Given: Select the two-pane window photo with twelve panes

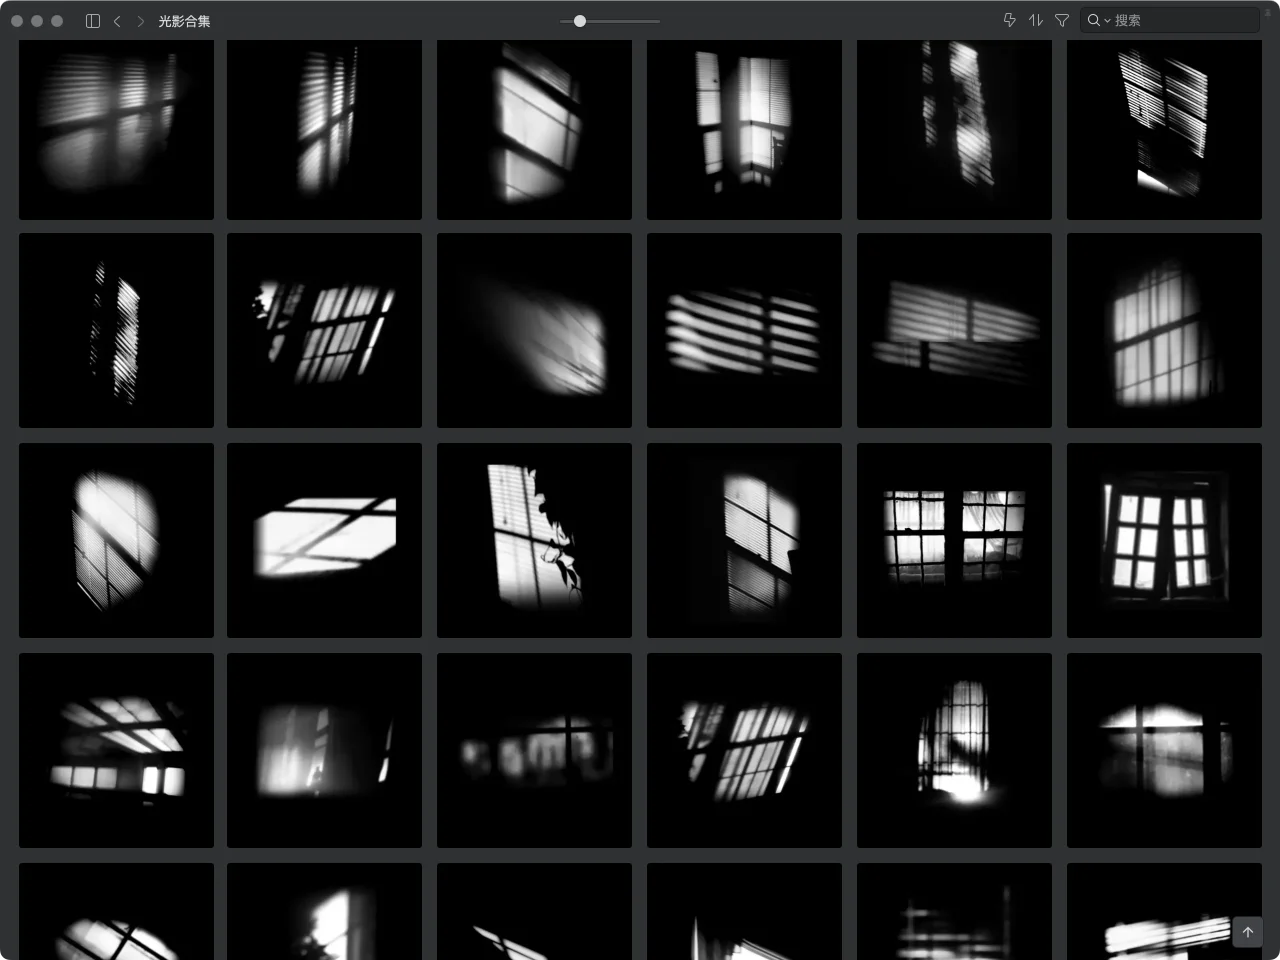Looking at the screenshot, I should [1164, 540].
